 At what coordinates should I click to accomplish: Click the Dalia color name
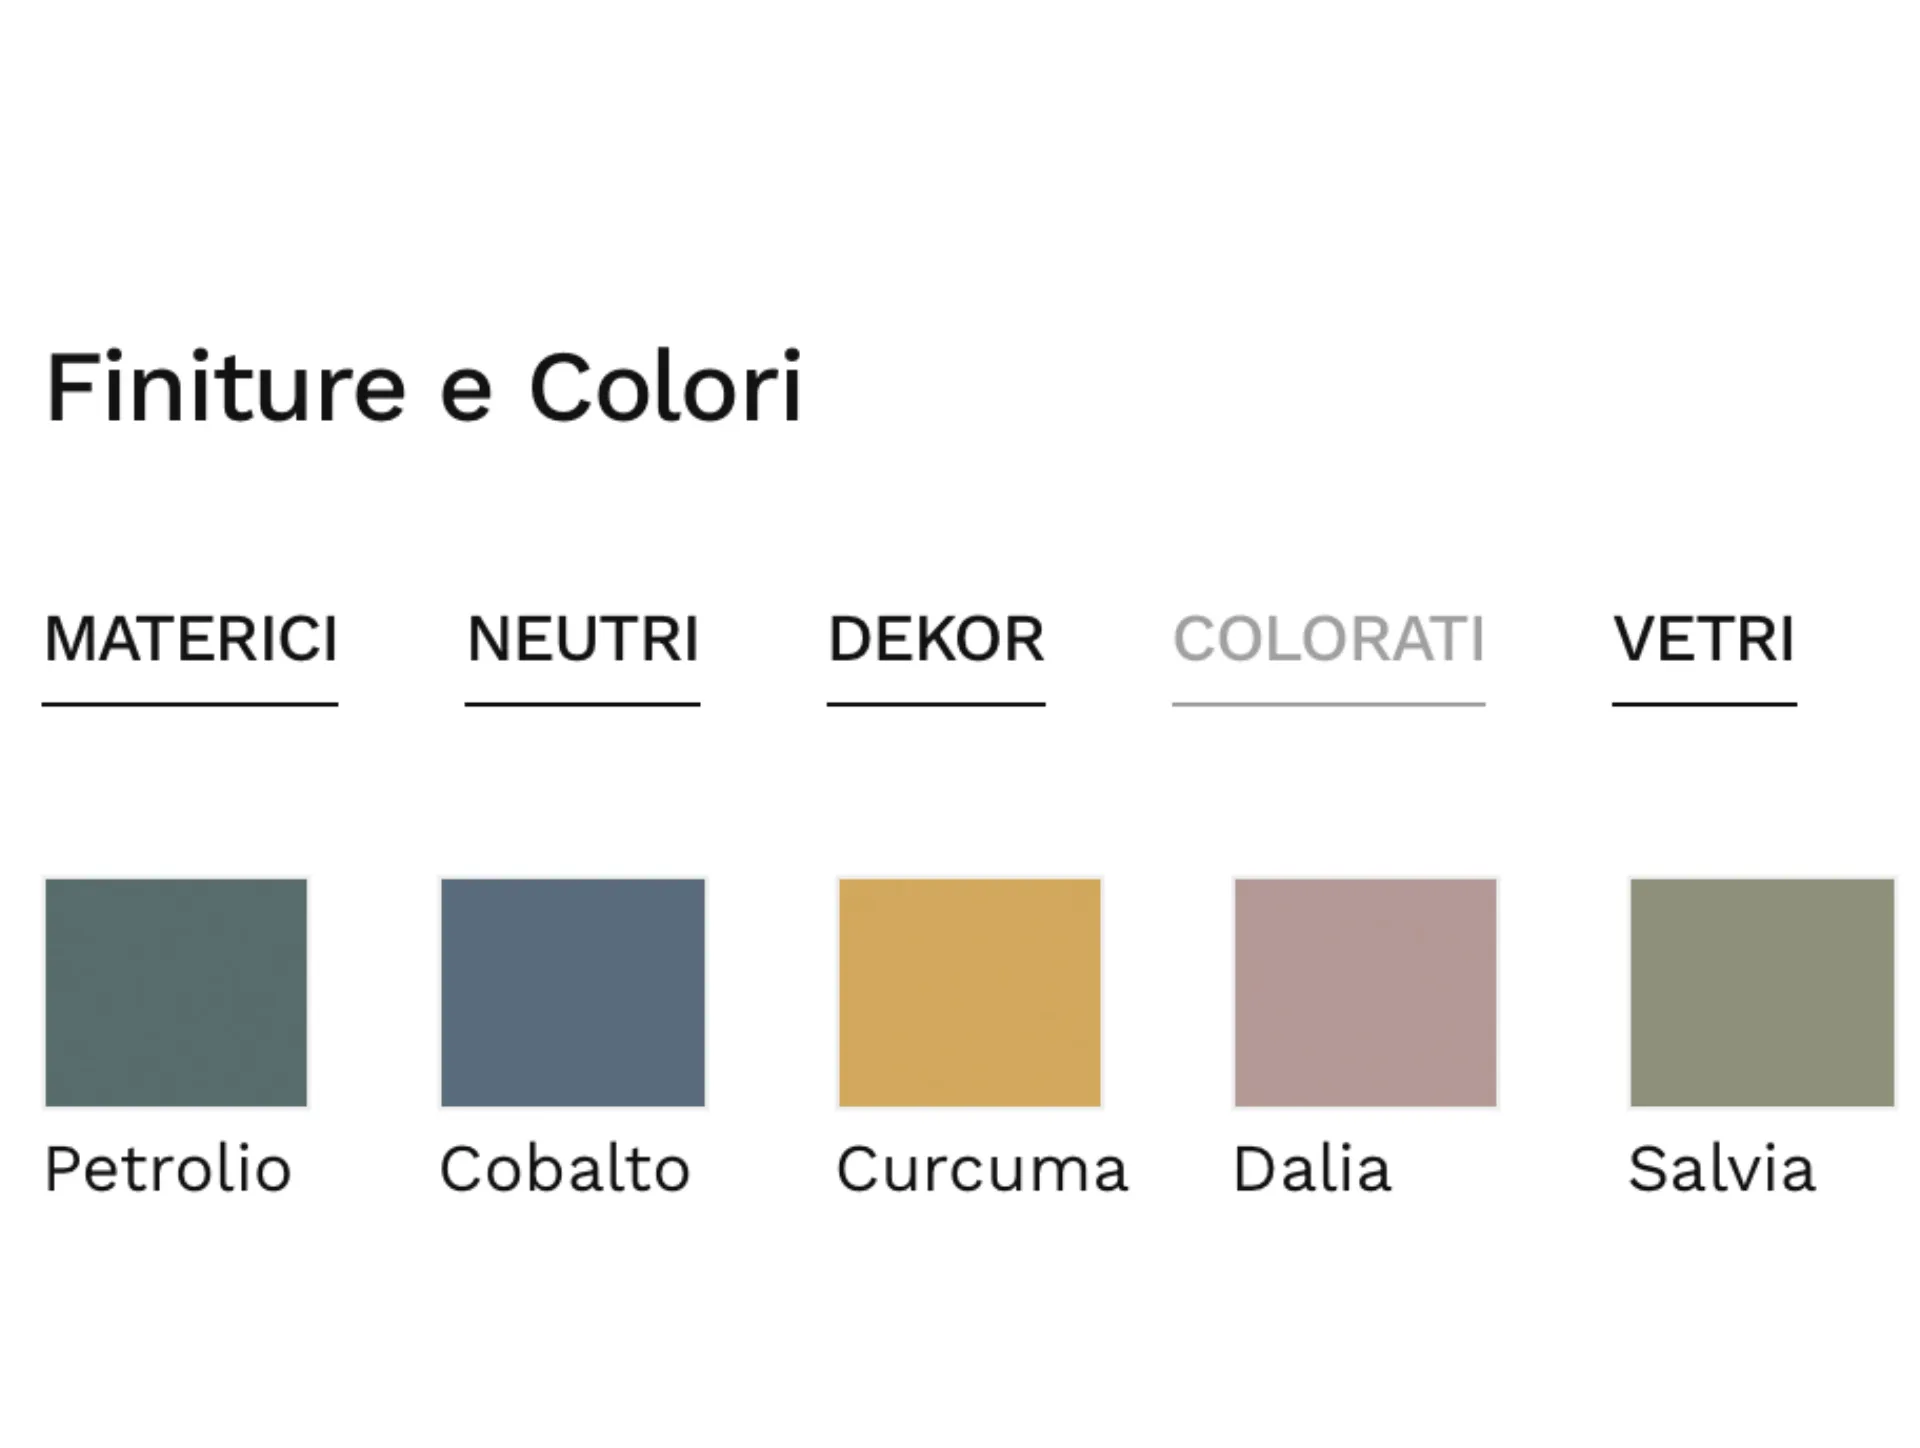click(x=1312, y=1169)
